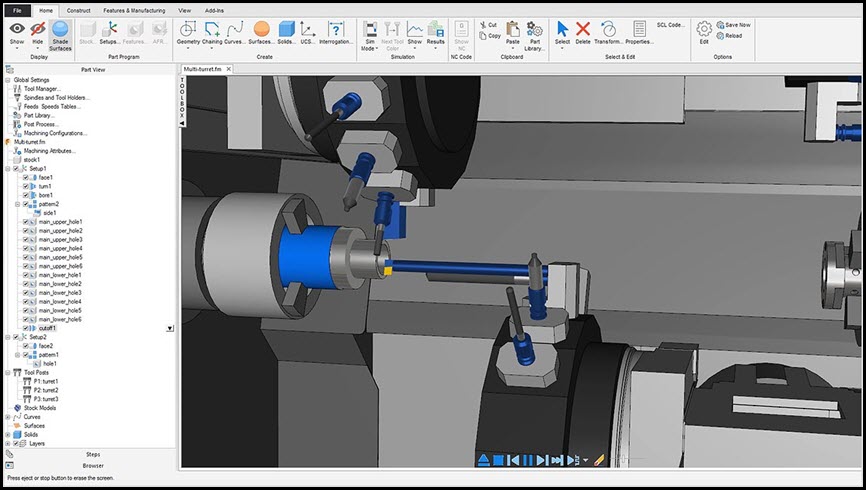
Task: Open the Browser panel
Action: [93, 465]
